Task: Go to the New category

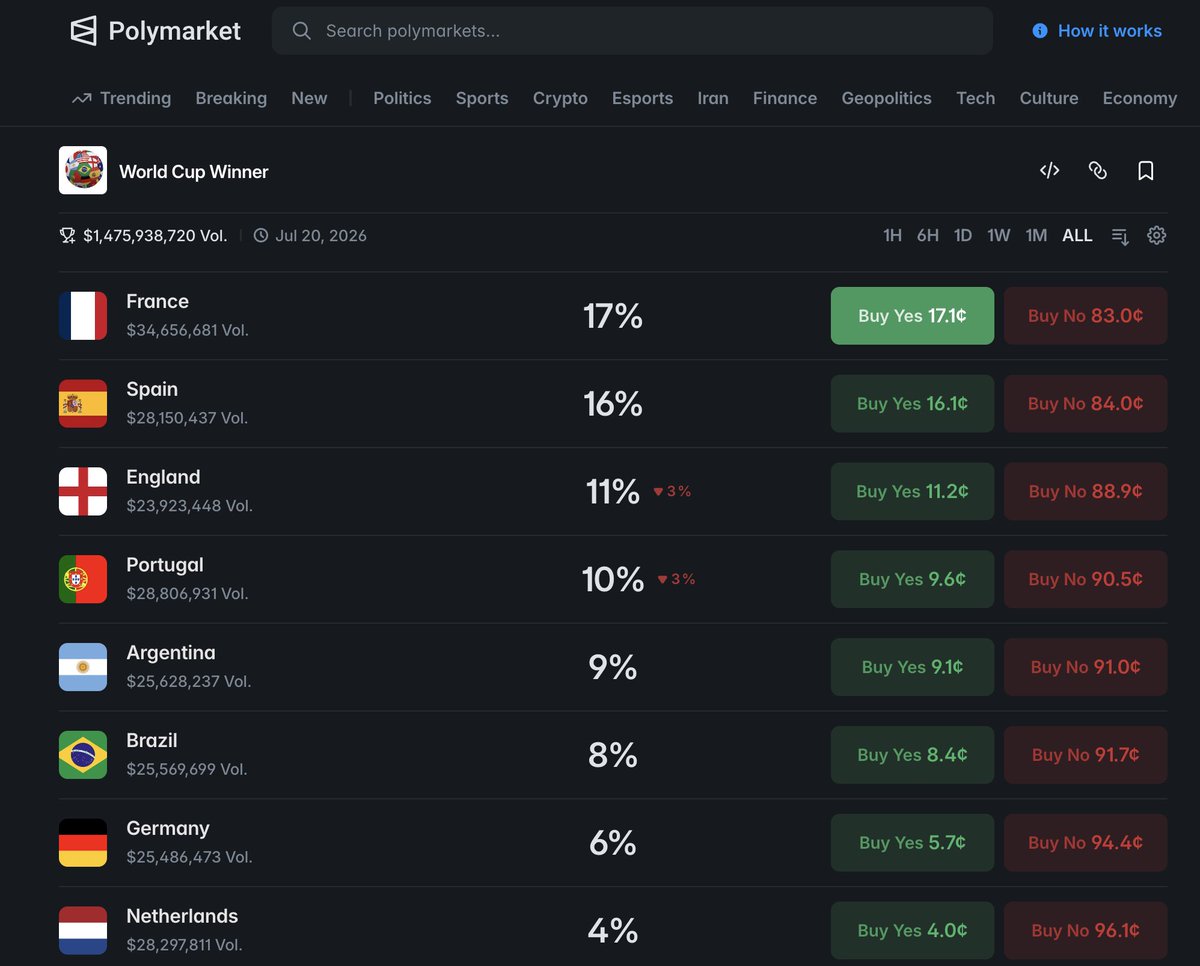Action: (x=309, y=98)
